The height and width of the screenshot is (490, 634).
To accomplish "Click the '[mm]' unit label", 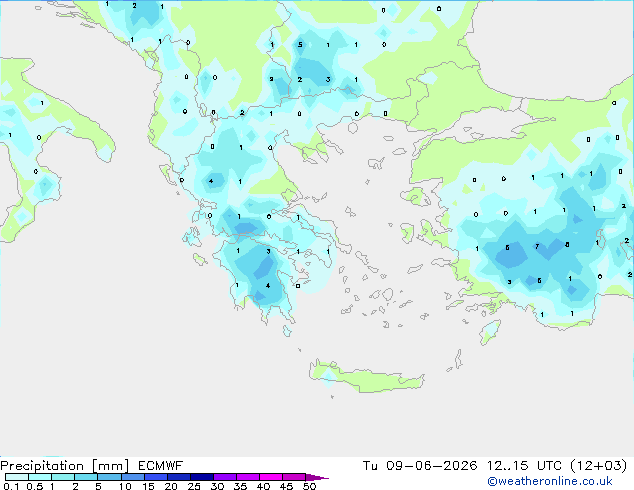I will coord(110,466).
